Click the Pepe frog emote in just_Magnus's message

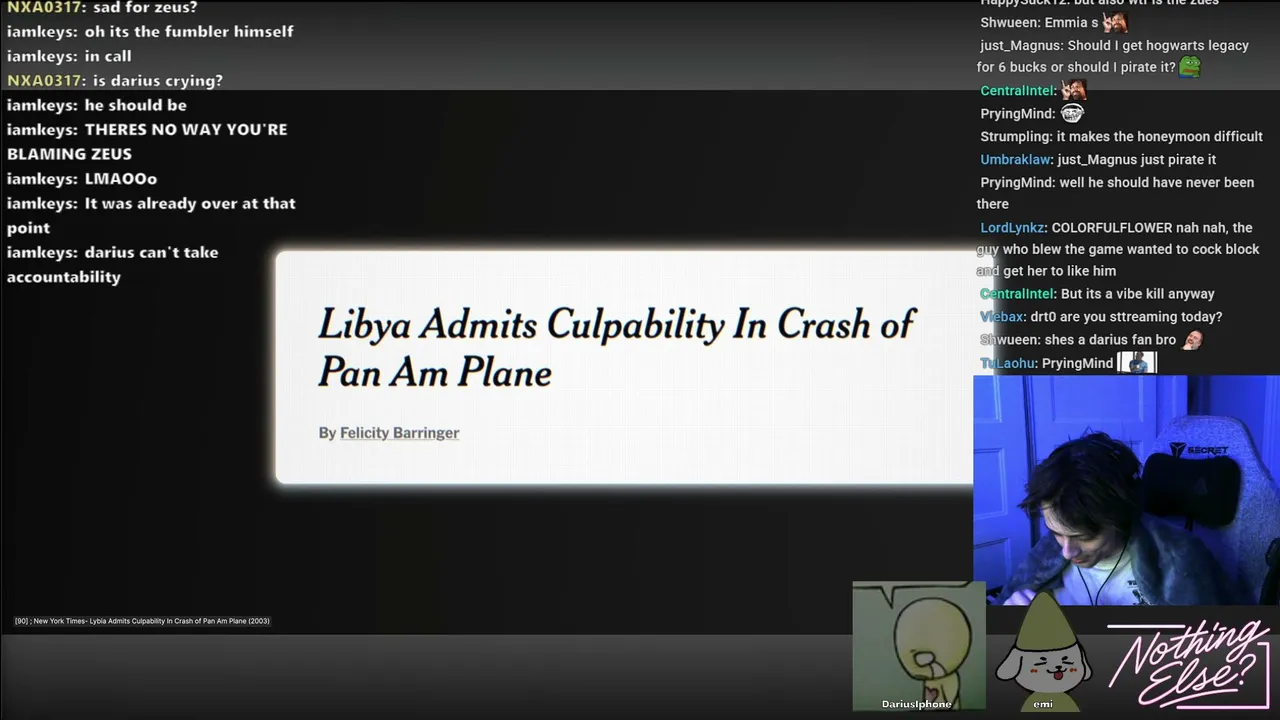click(x=1190, y=67)
